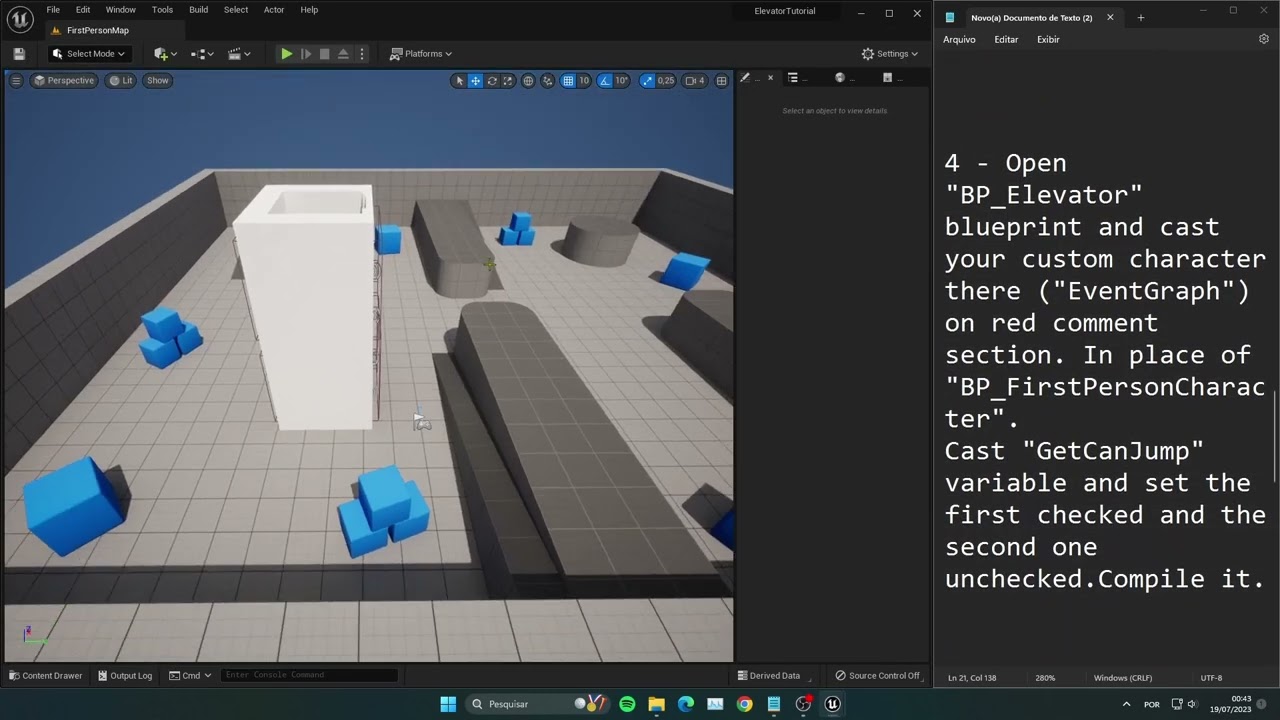Click Derived Data status button
The image size is (1280, 720).
point(769,676)
